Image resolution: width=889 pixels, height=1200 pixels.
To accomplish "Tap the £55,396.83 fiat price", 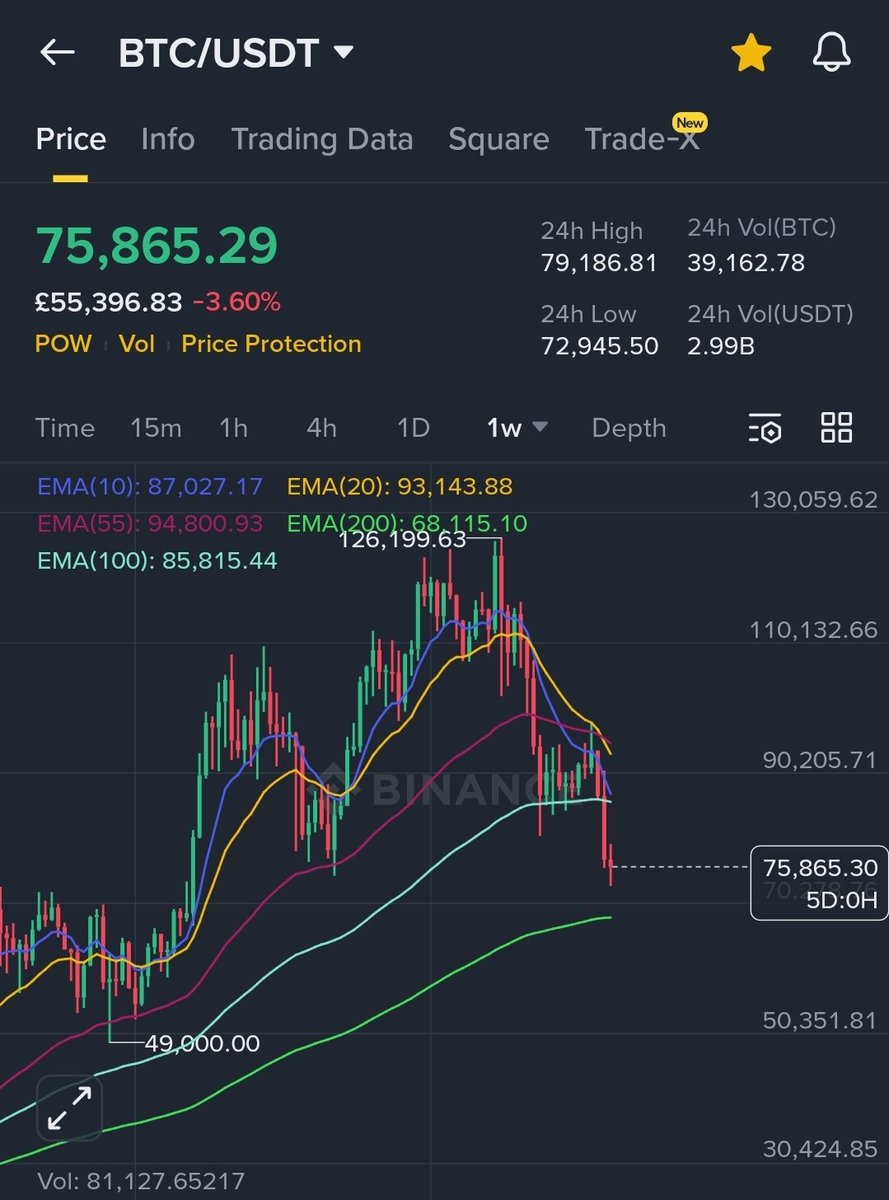I will 109,301.
